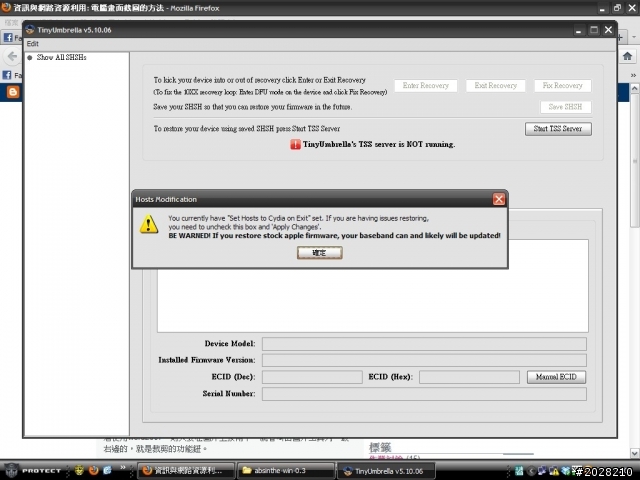
Task: Click Firefox page scrollbar down arrow
Action: (634, 453)
